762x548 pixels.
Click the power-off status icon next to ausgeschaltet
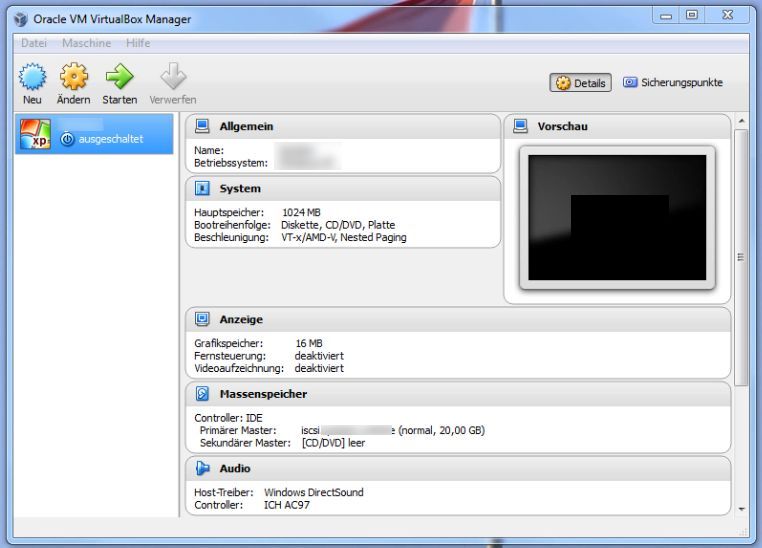pyautogui.click(x=67, y=139)
